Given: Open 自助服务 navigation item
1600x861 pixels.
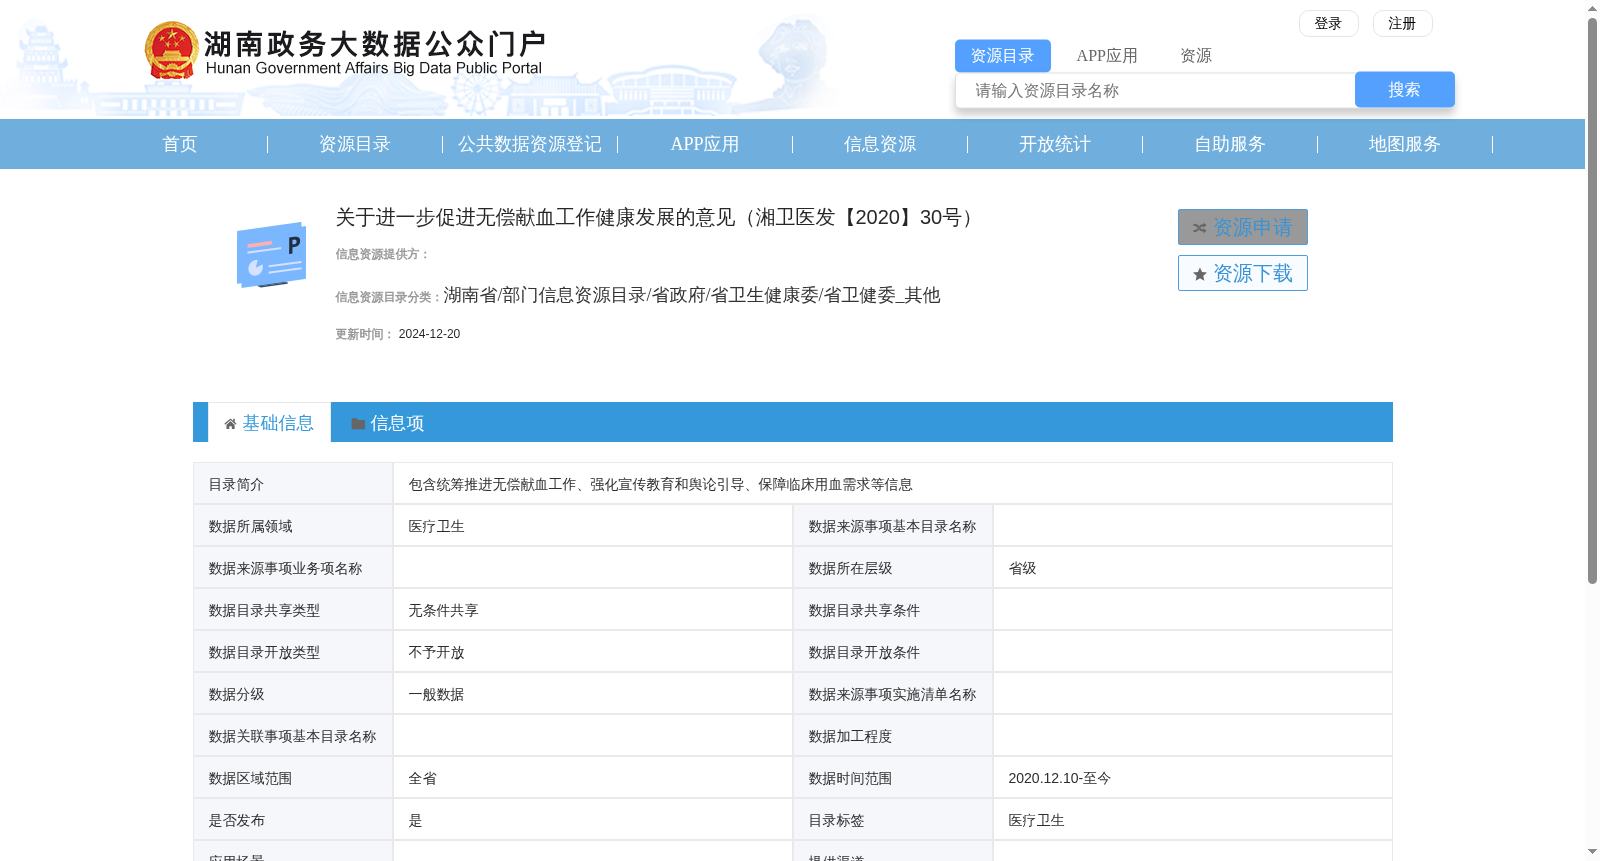Looking at the screenshot, I should (x=1230, y=144).
